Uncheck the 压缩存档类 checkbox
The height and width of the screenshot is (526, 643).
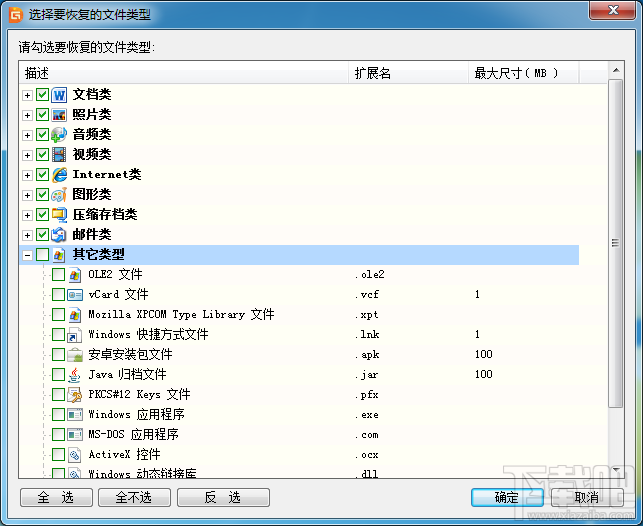(x=42, y=215)
